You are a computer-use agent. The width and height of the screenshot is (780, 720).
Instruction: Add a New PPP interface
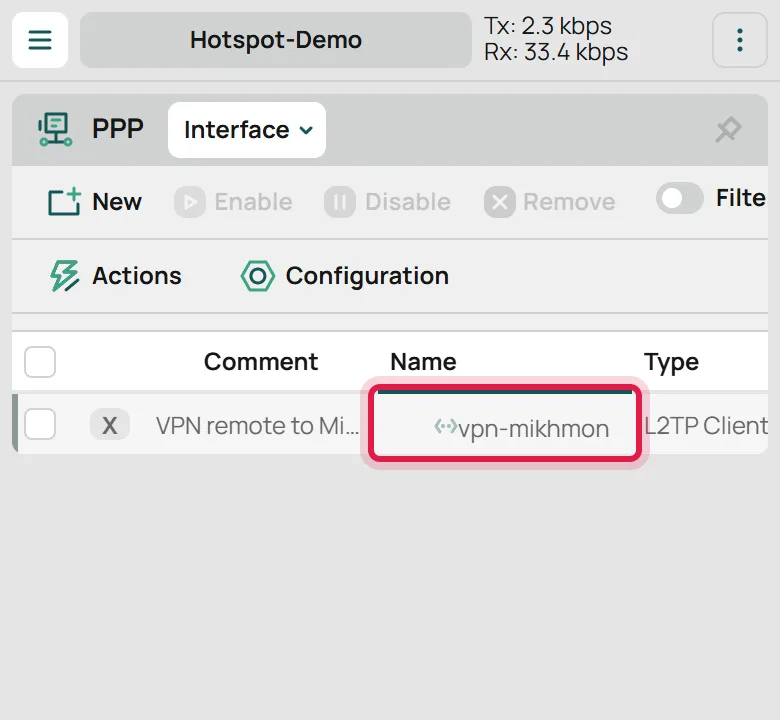tap(95, 202)
